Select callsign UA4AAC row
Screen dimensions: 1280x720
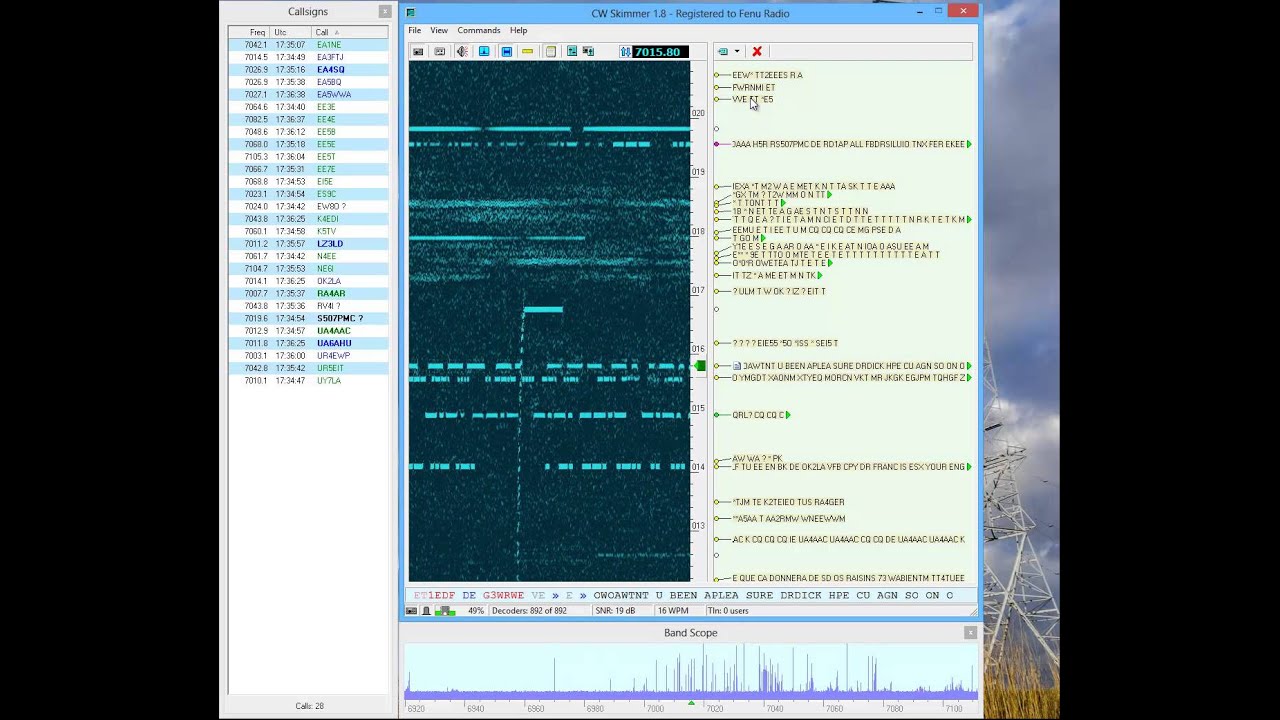(x=308, y=331)
